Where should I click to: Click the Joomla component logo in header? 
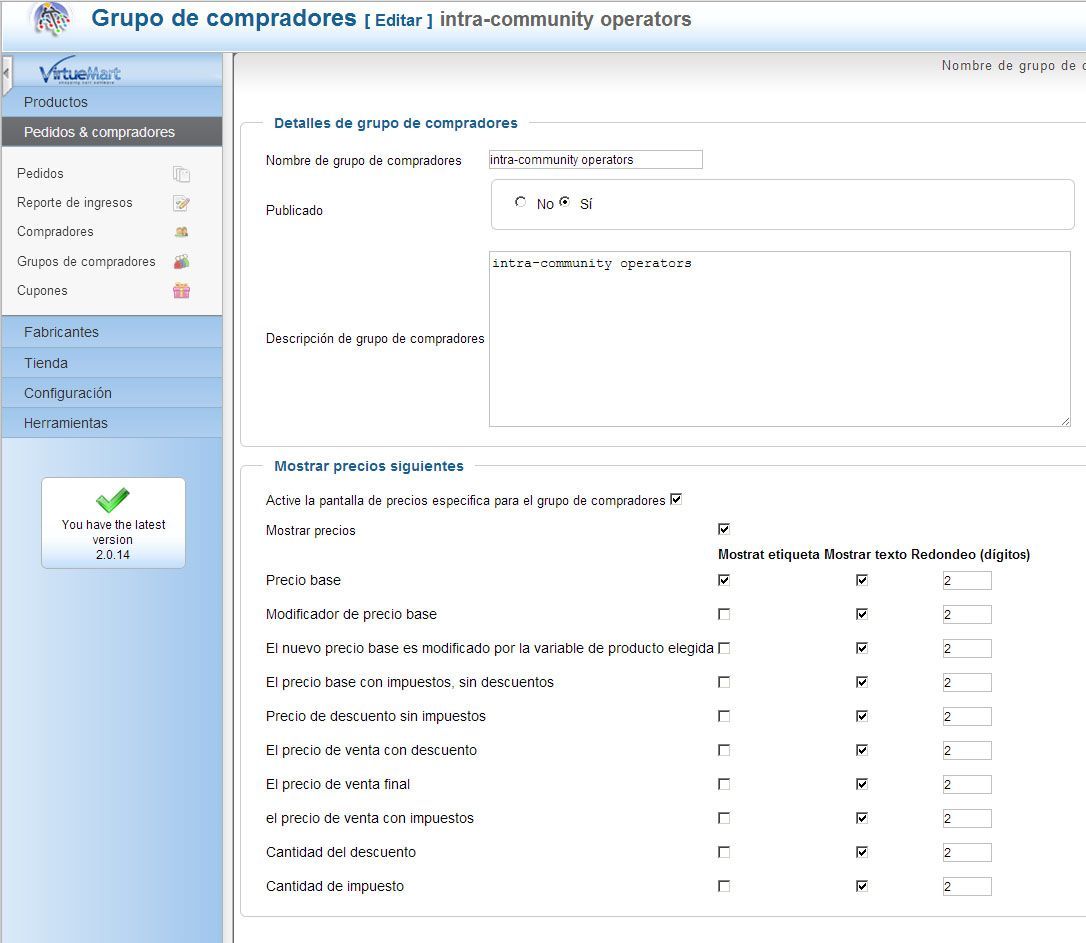click(52, 19)
